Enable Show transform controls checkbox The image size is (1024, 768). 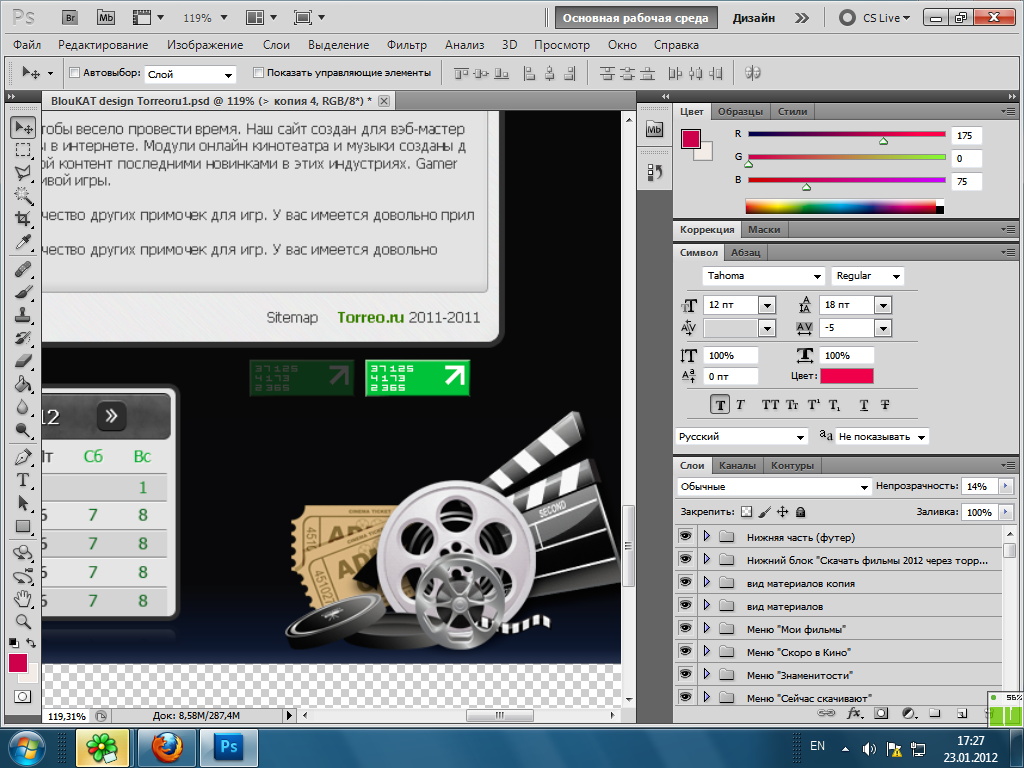click(258, 72)
